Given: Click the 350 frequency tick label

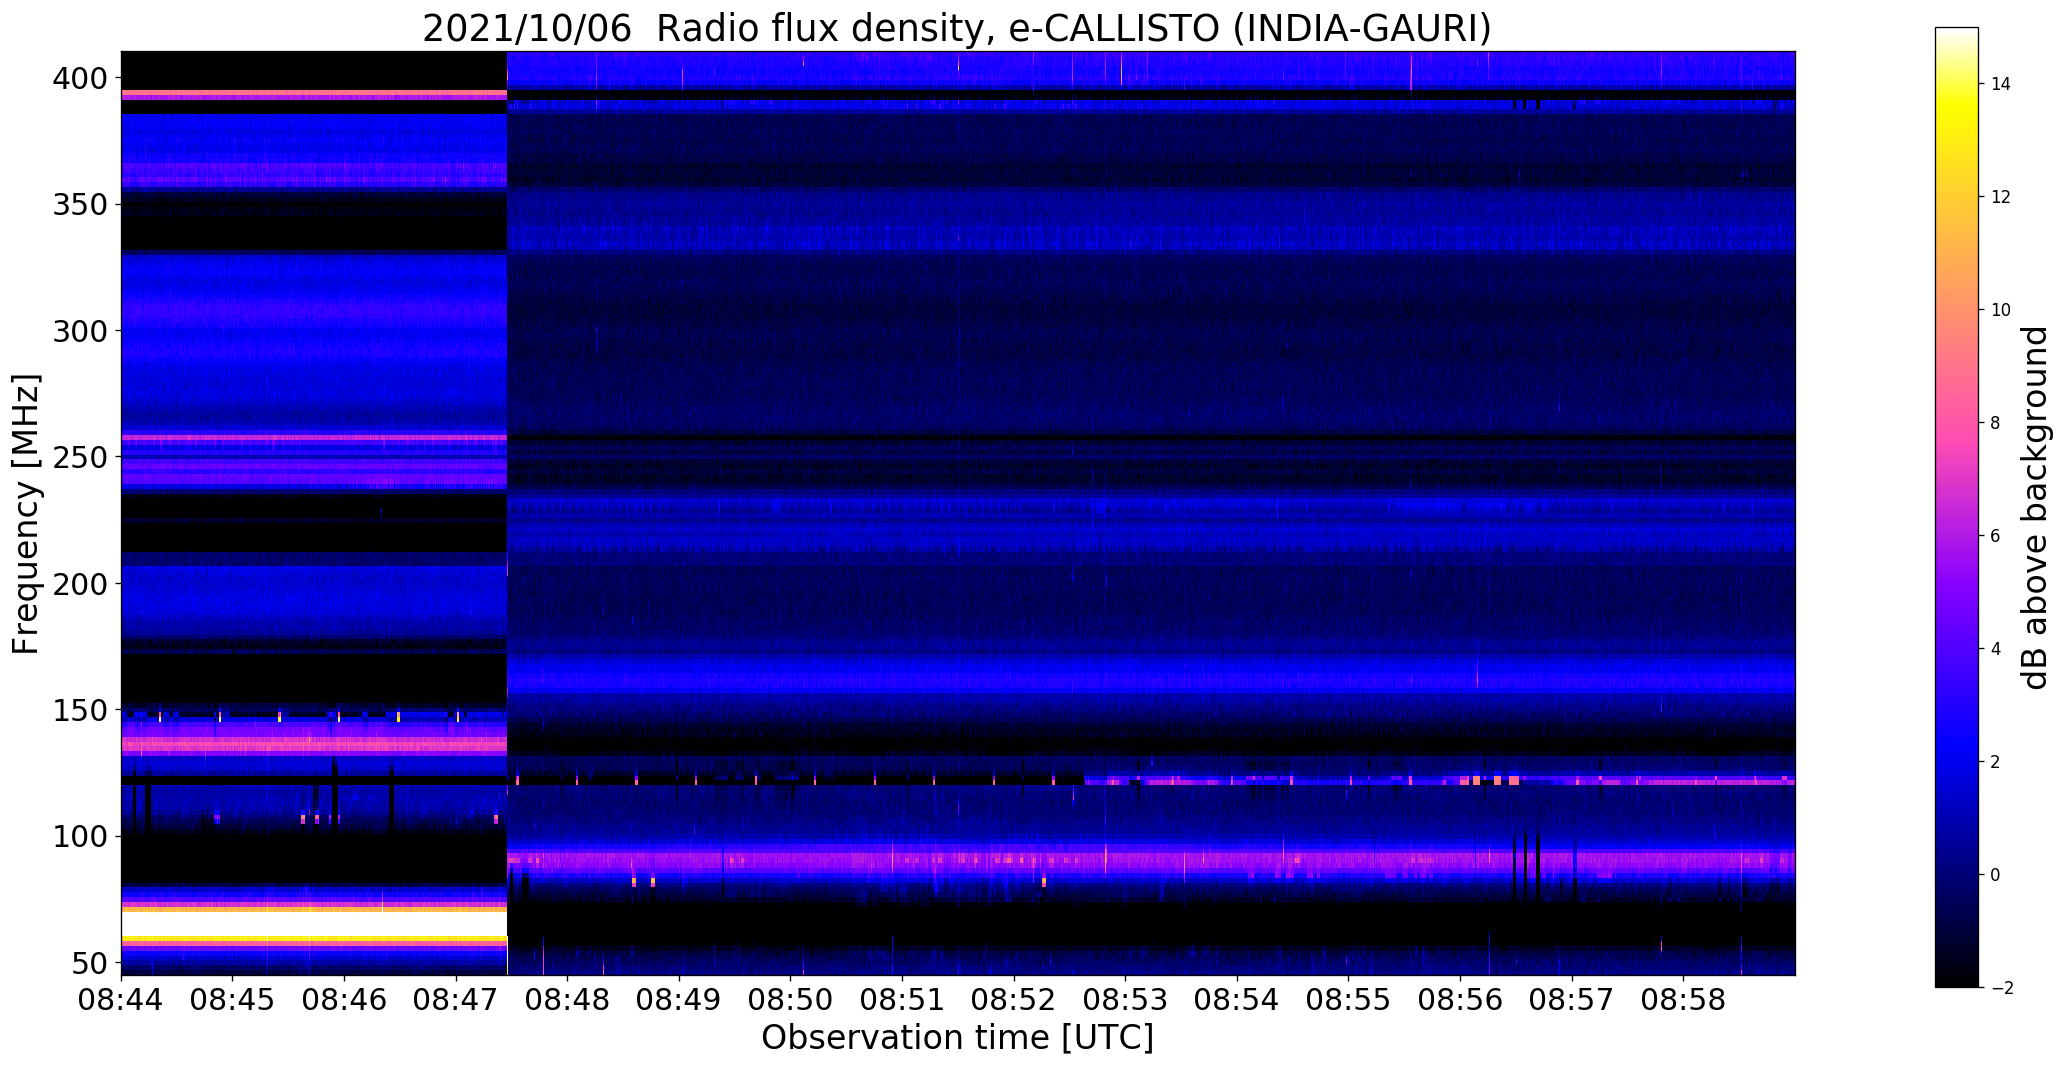Looking at the screenshot, I should (79, 204).
